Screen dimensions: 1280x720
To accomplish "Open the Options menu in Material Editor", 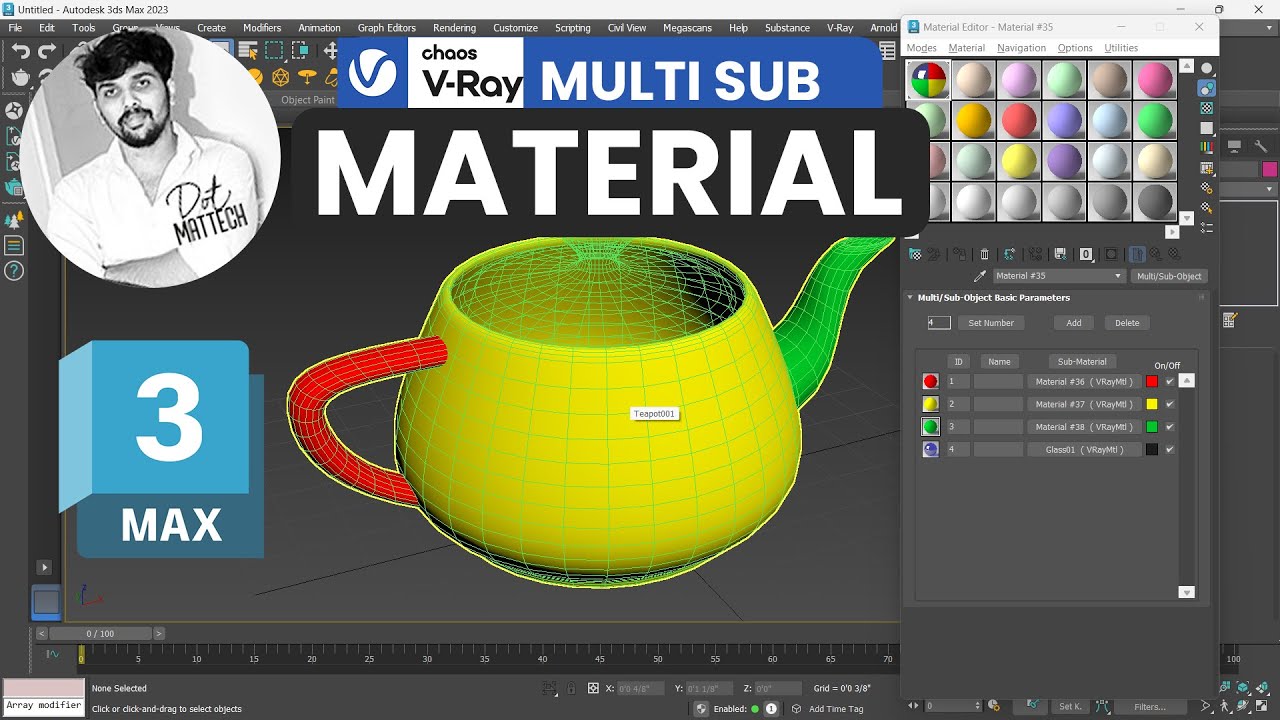I will (1075, 48).
